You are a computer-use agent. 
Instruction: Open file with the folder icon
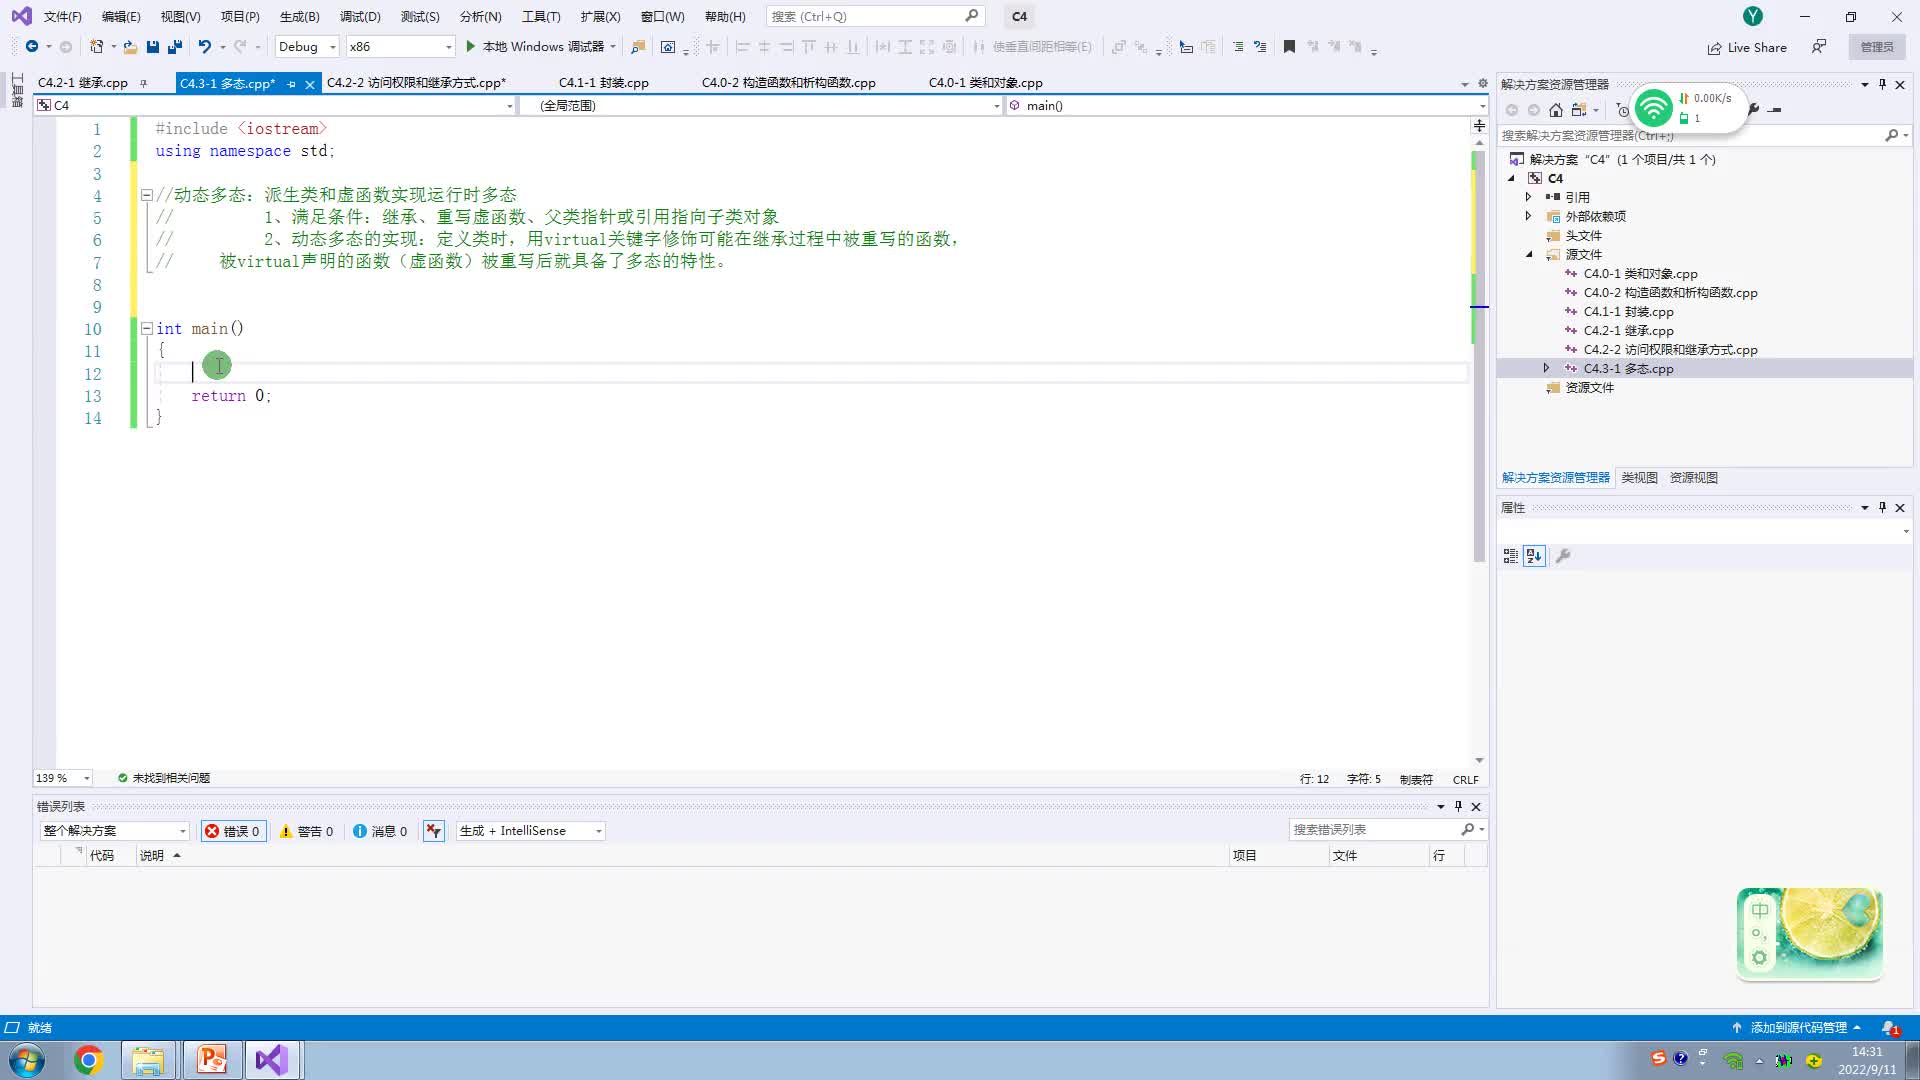130,47
